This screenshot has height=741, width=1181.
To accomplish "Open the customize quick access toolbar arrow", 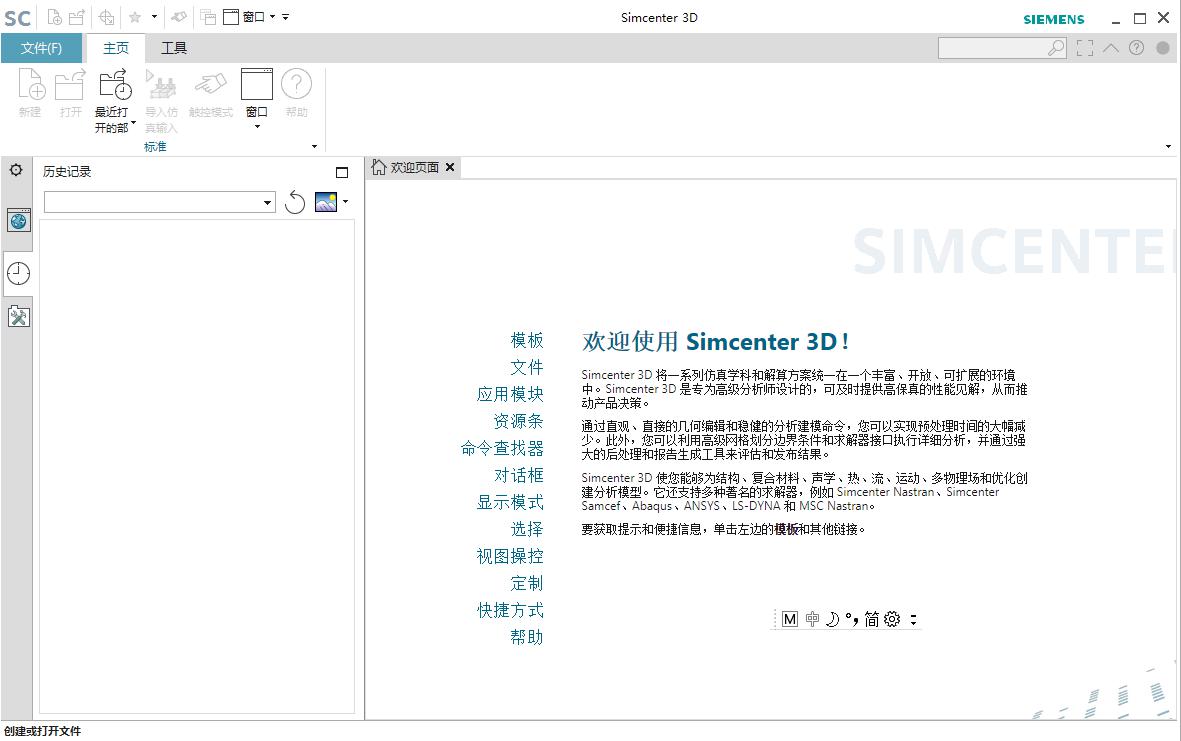I will tap(285, 17).
